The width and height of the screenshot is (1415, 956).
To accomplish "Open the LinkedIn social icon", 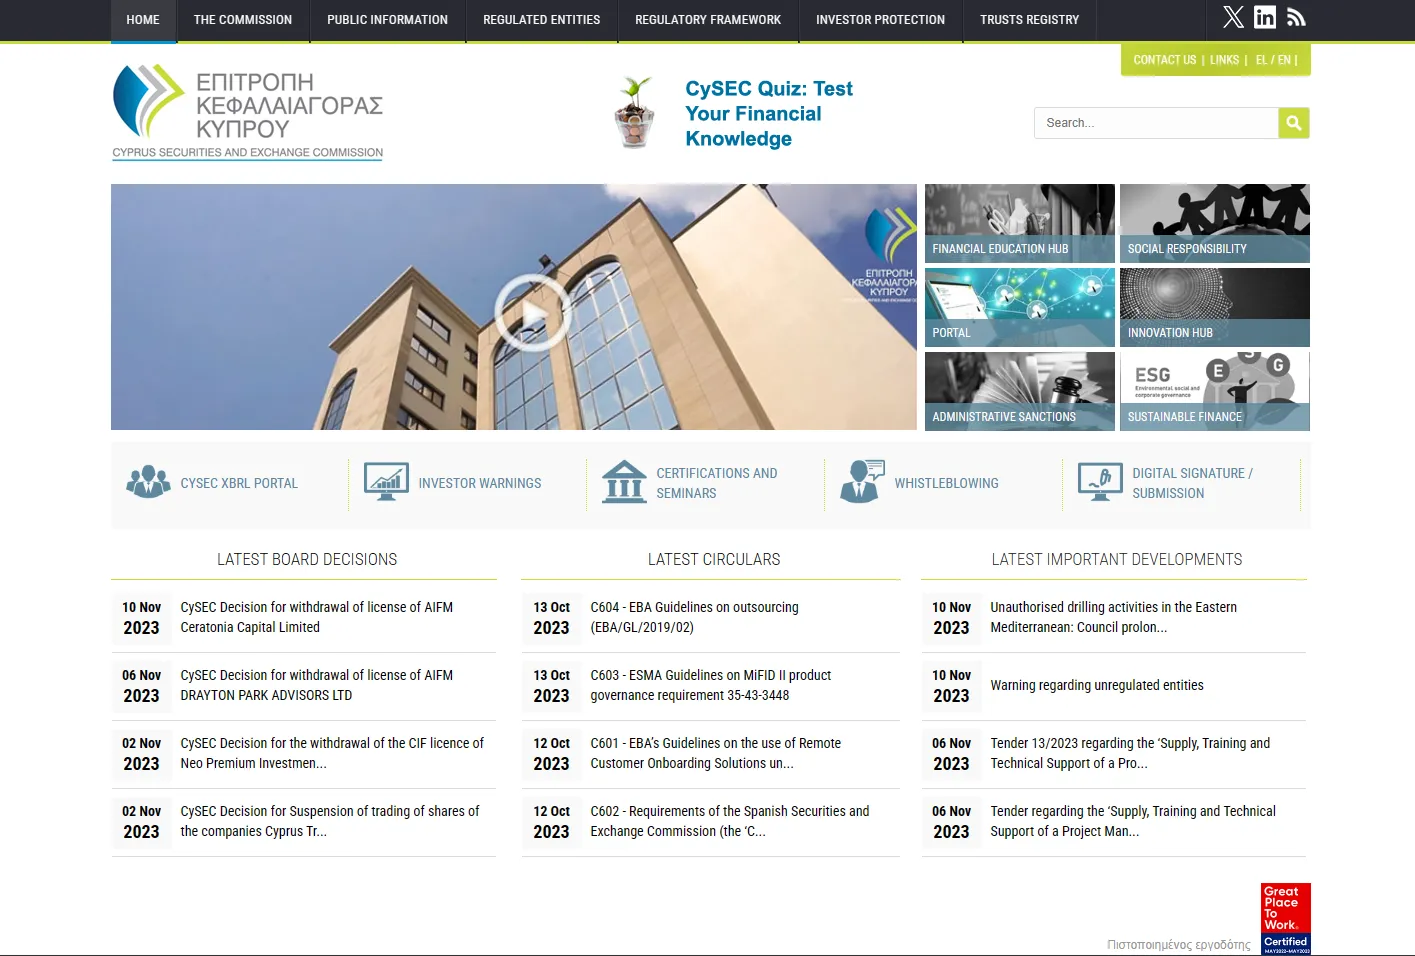I will click(x=1265, y=17).
